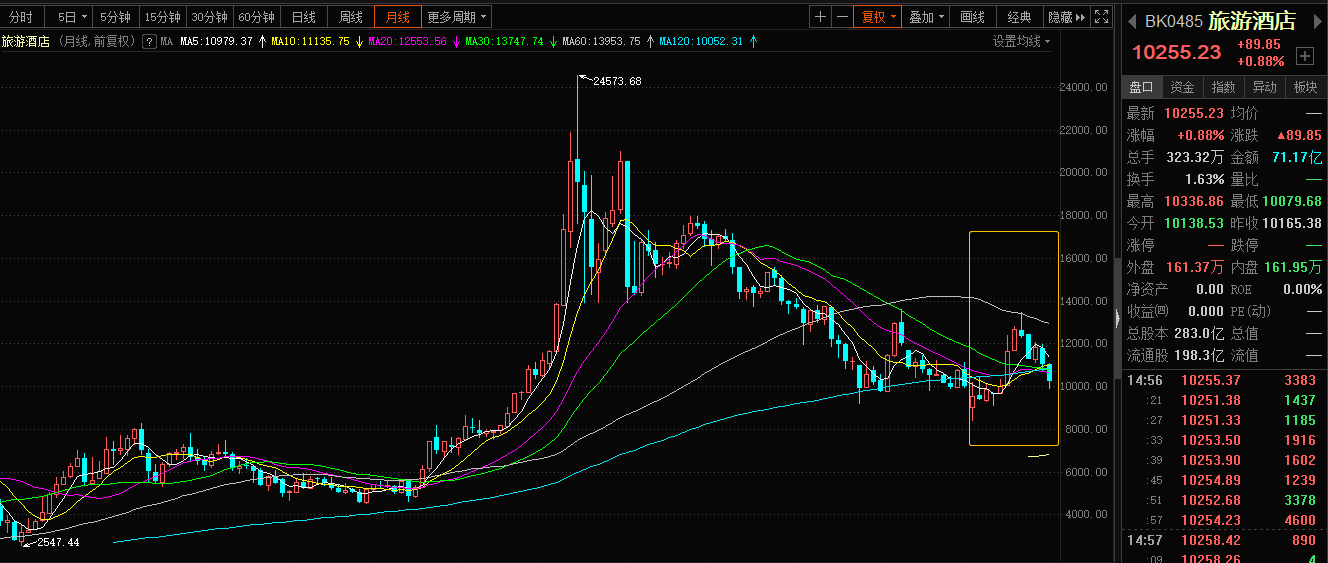Open the 复权 adjustment dropdown
This screenshot has width=1328, height=563.
tap(879, 17)
